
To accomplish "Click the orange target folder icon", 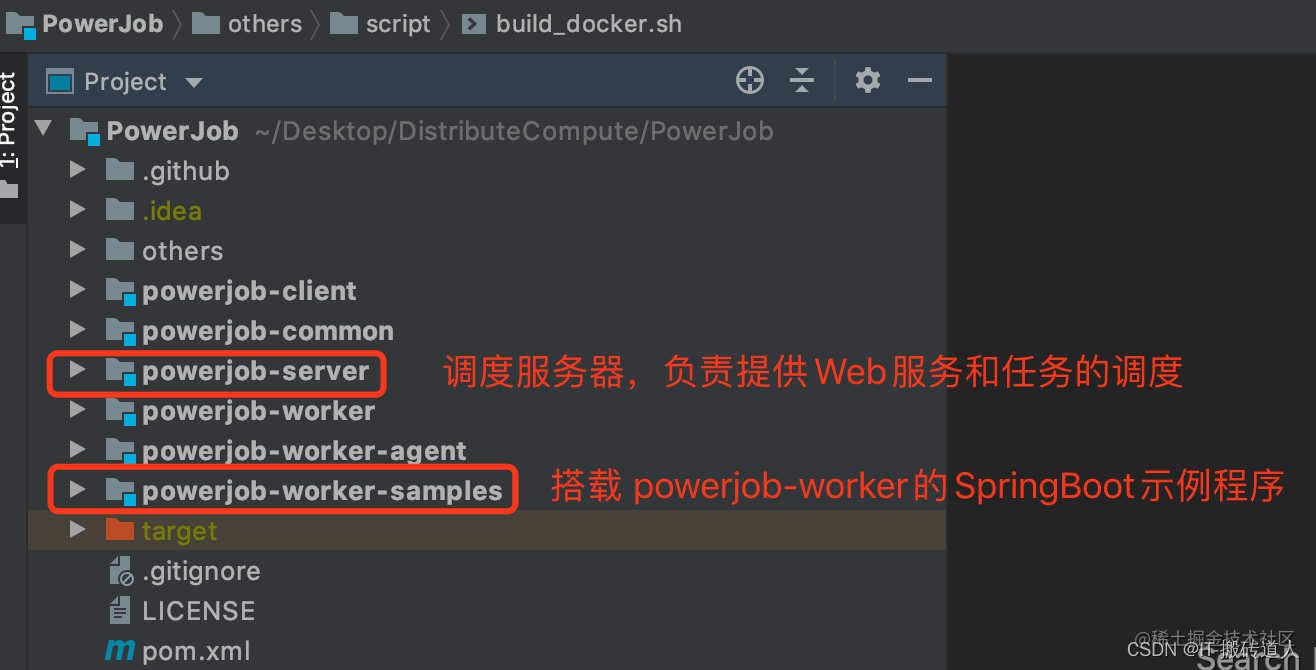I will click(119, 529).
